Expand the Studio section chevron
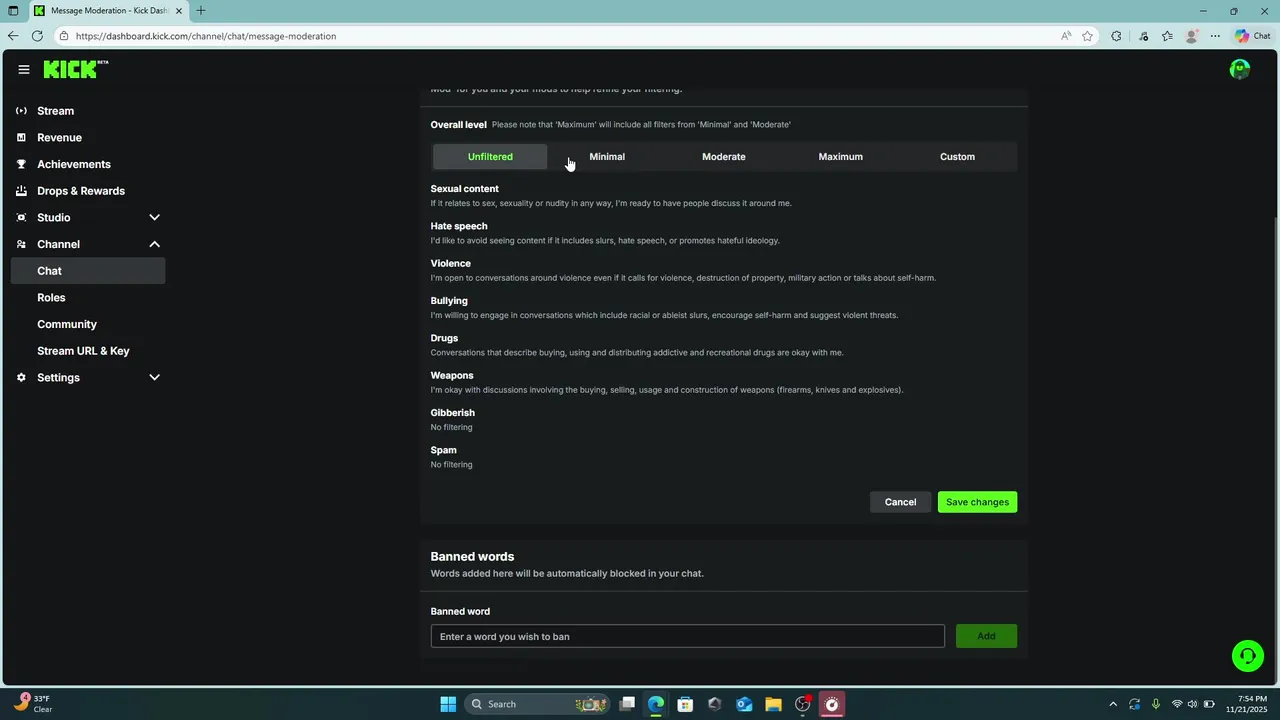This screenshot has width=1280, height=720. coord(154,217)
